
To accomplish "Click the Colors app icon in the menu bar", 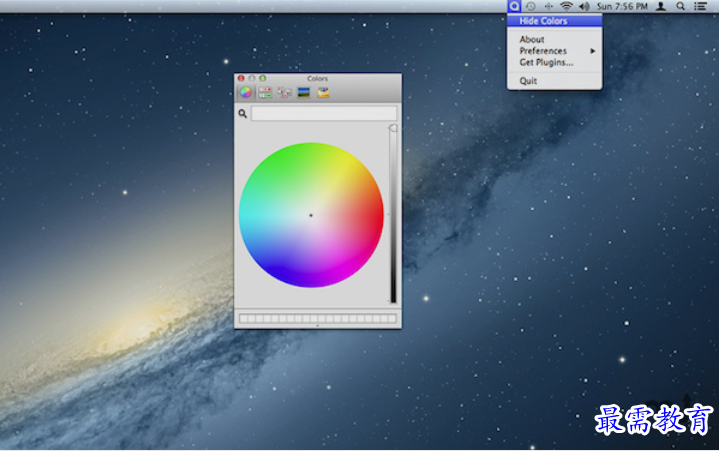I will pos(514,6).
